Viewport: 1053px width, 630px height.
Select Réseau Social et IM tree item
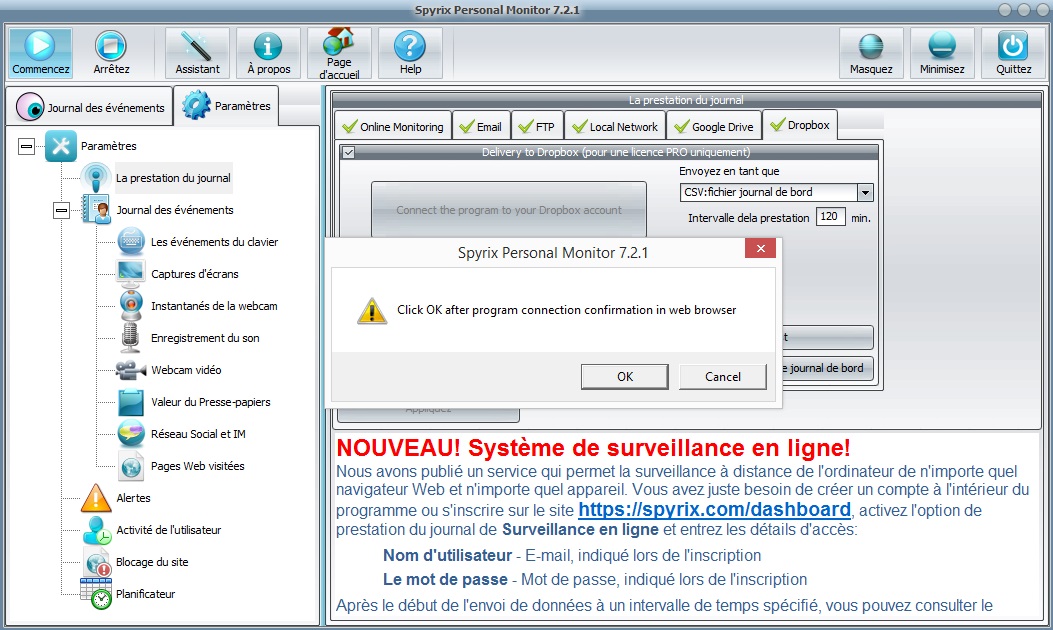point(198,434)
